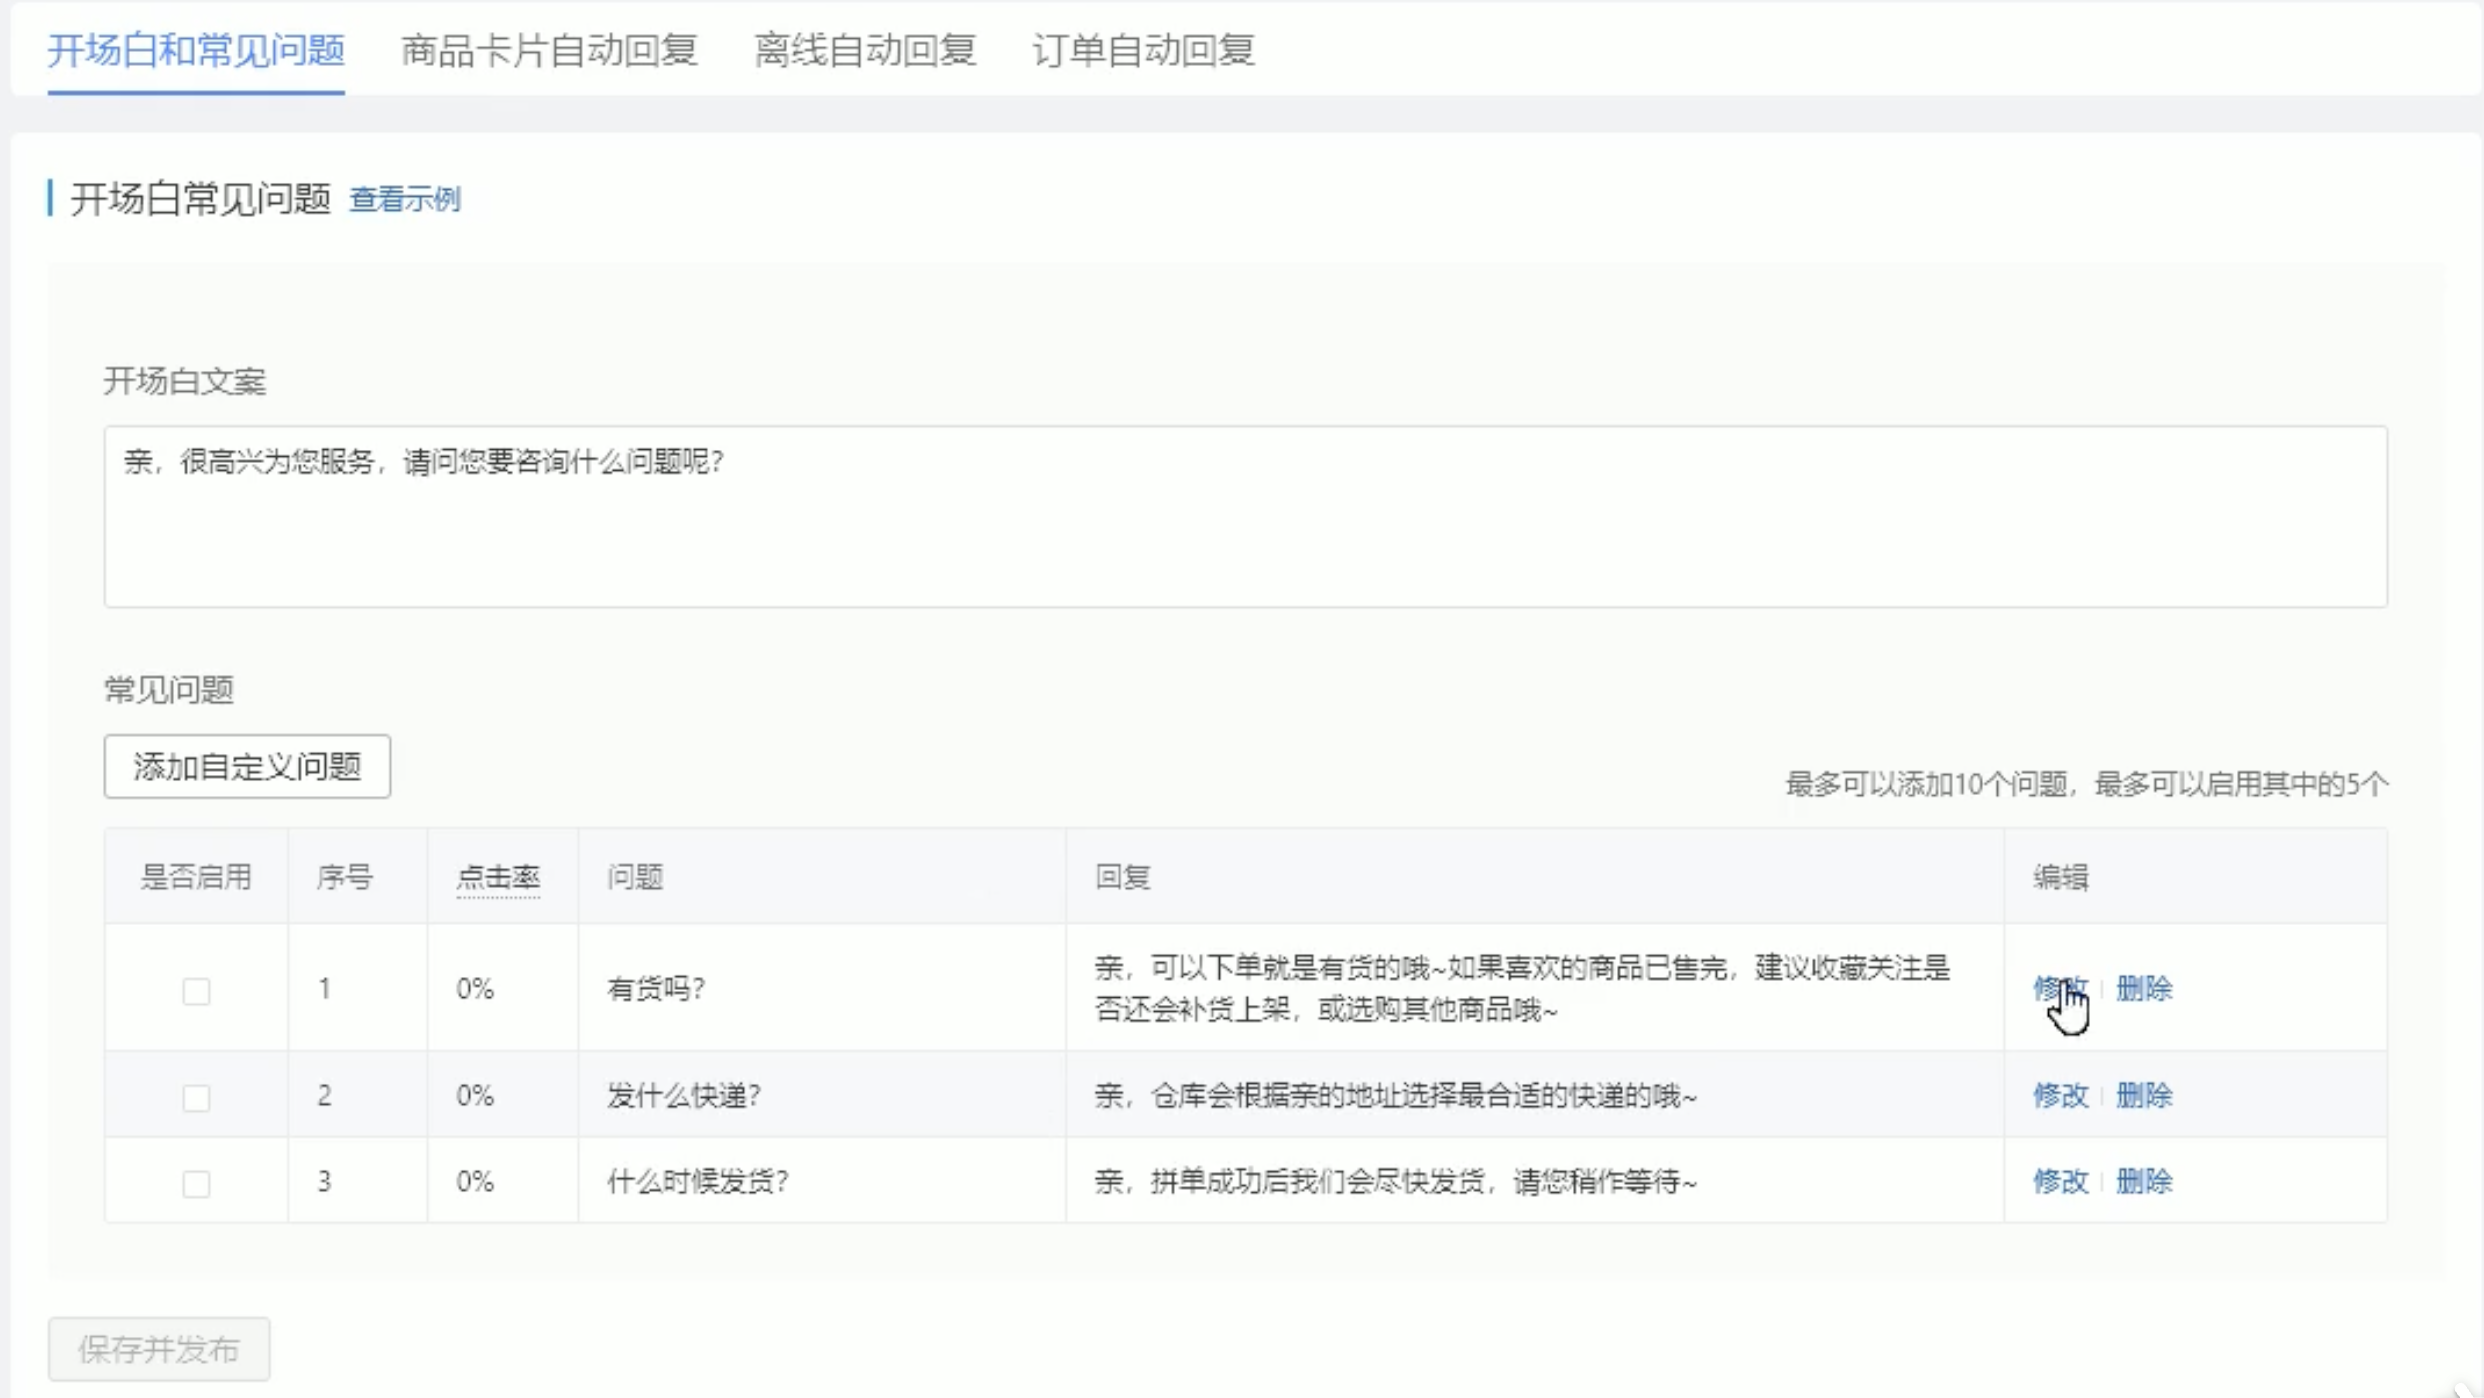Click 常见问题 section label
This screenshot has height=1398, width=2484.
(169, 689)
